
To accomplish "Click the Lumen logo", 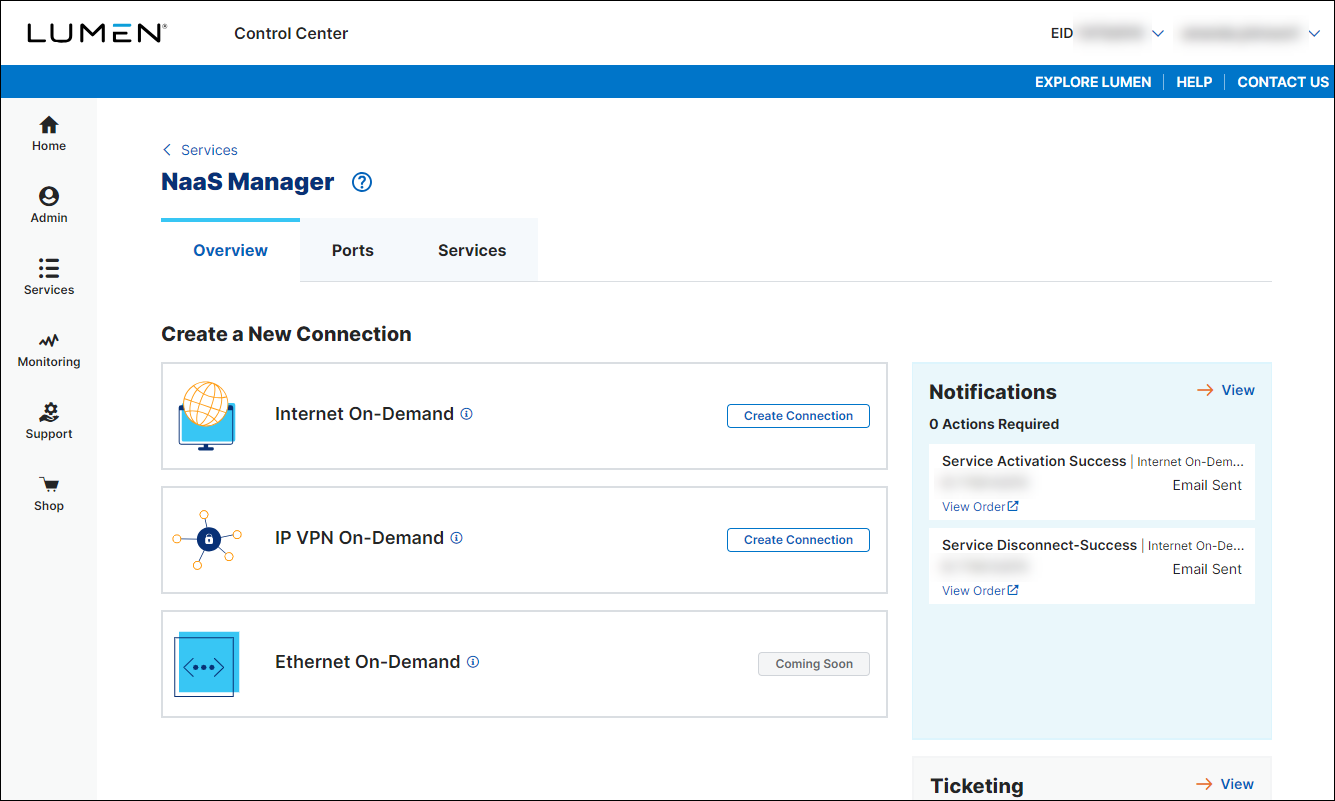I will click(96, 33).
